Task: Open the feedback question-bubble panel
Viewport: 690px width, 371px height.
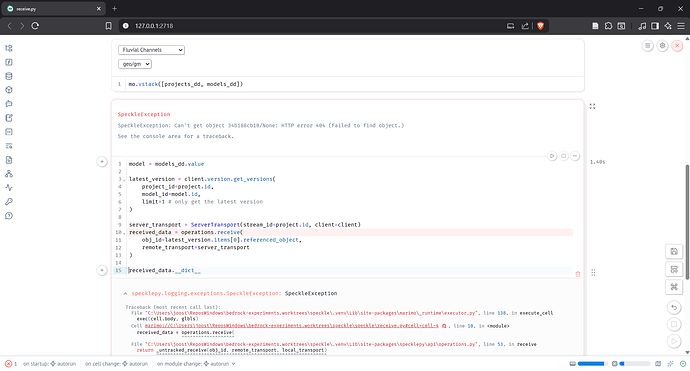Action: [x=9, y=216]
